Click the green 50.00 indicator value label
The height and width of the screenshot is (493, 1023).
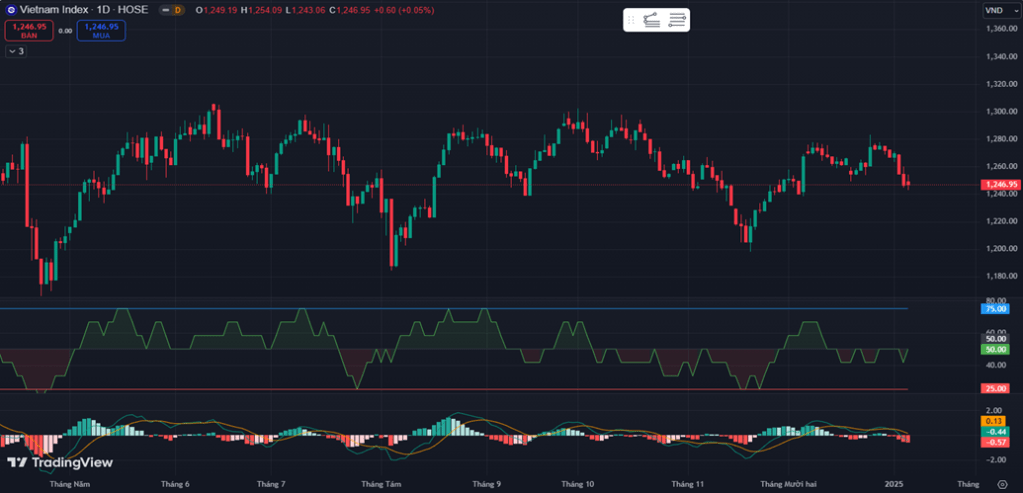(996, 350)
